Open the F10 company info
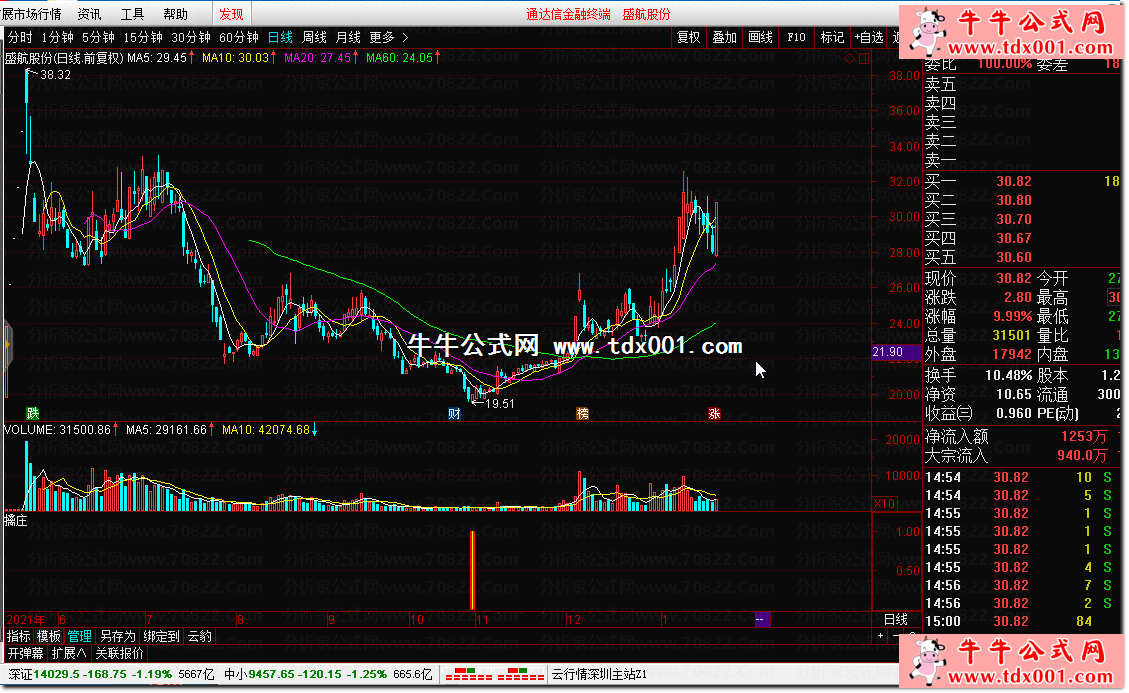This screenshot has width=1129, height=693. (x=796, y=37)
